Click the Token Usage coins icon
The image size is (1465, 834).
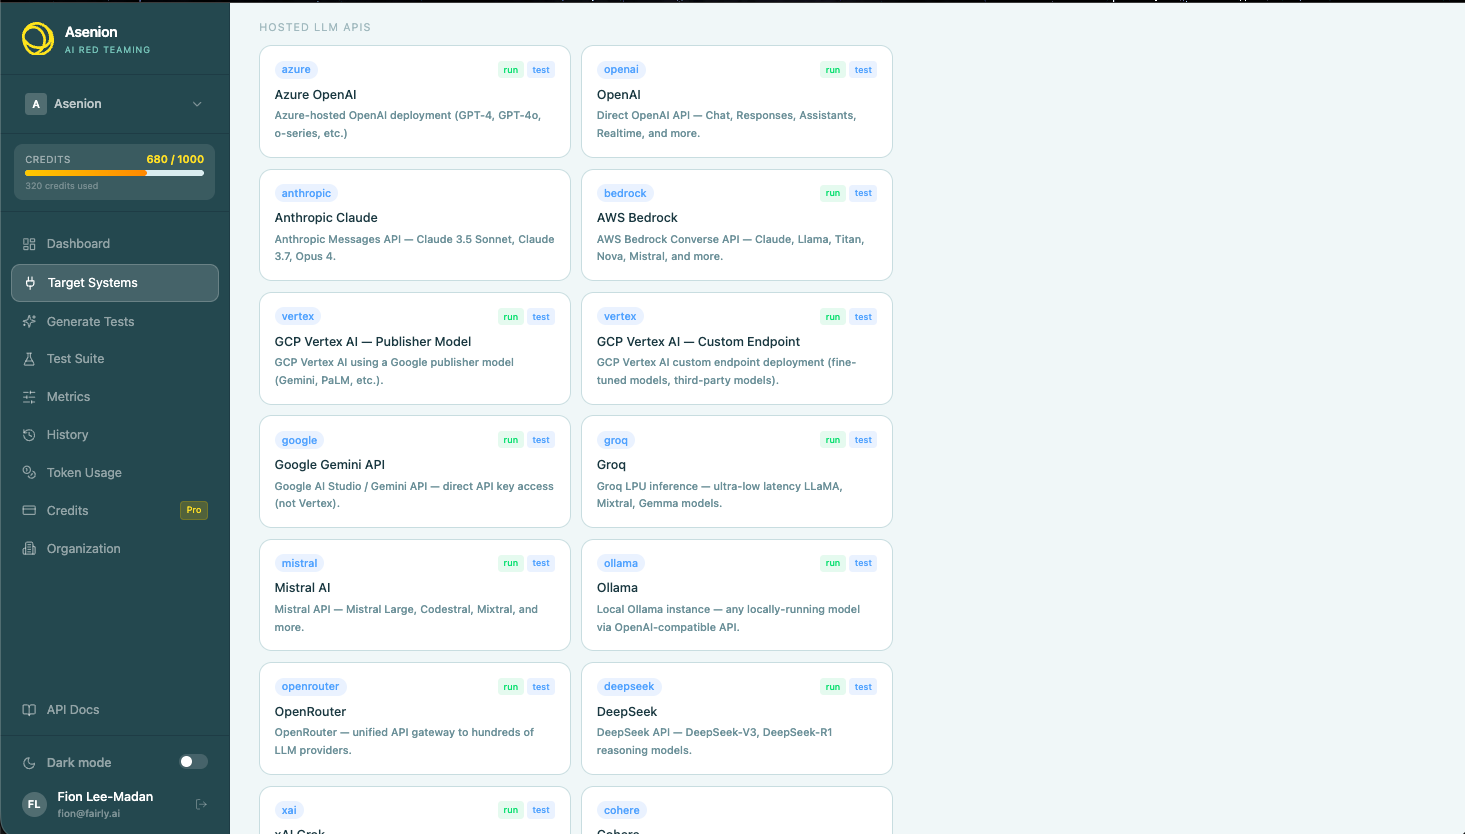tap(29, 473)
